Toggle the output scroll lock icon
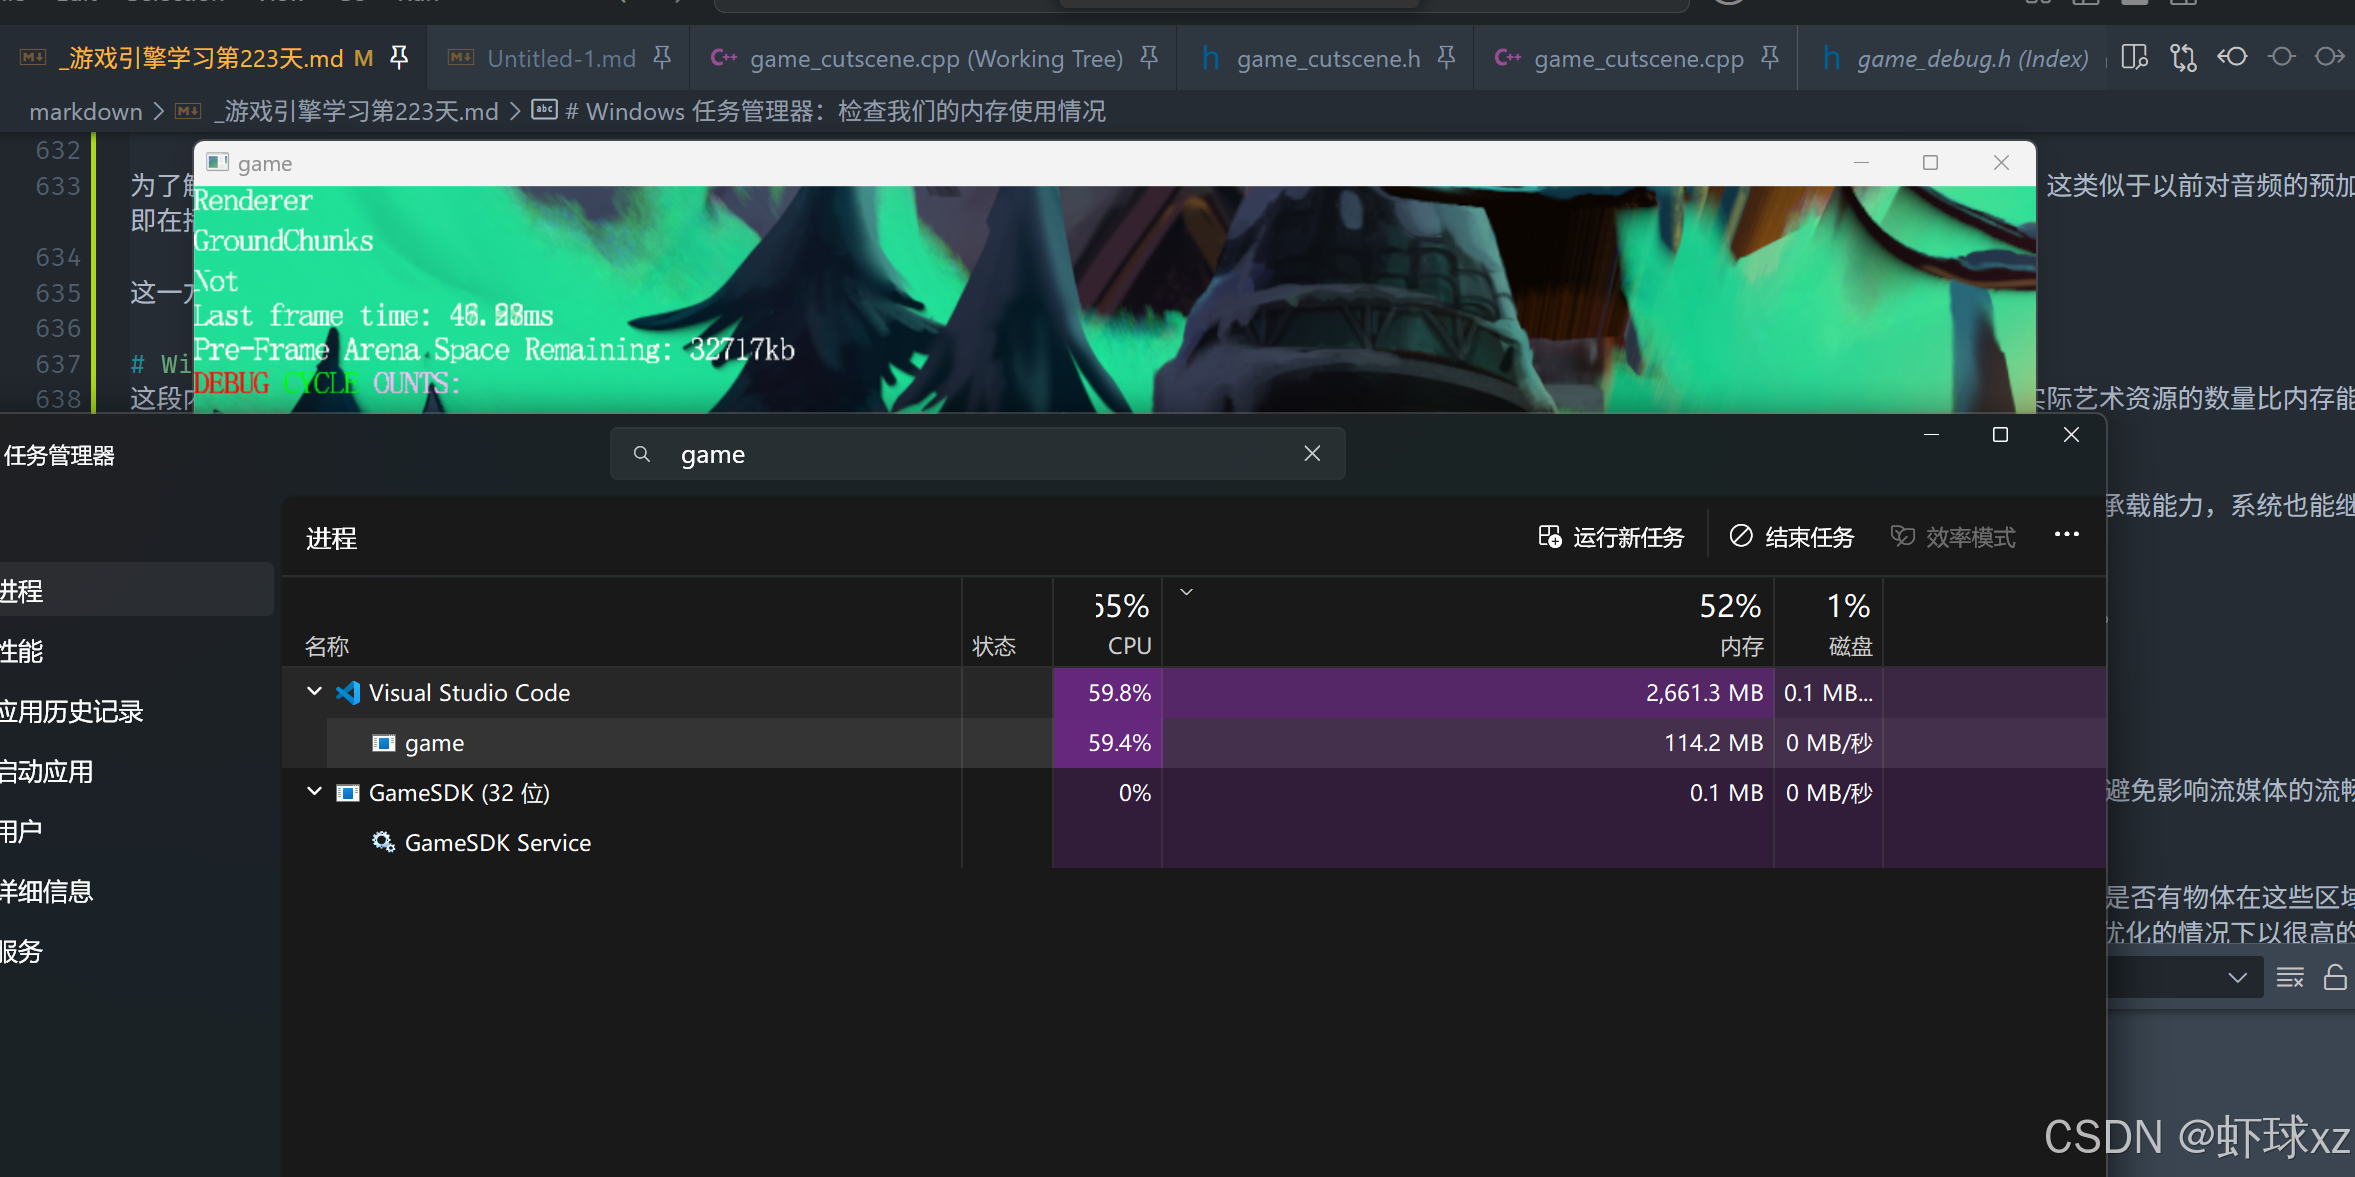Screen dimensions: 2355x1177 (2335, 977)
